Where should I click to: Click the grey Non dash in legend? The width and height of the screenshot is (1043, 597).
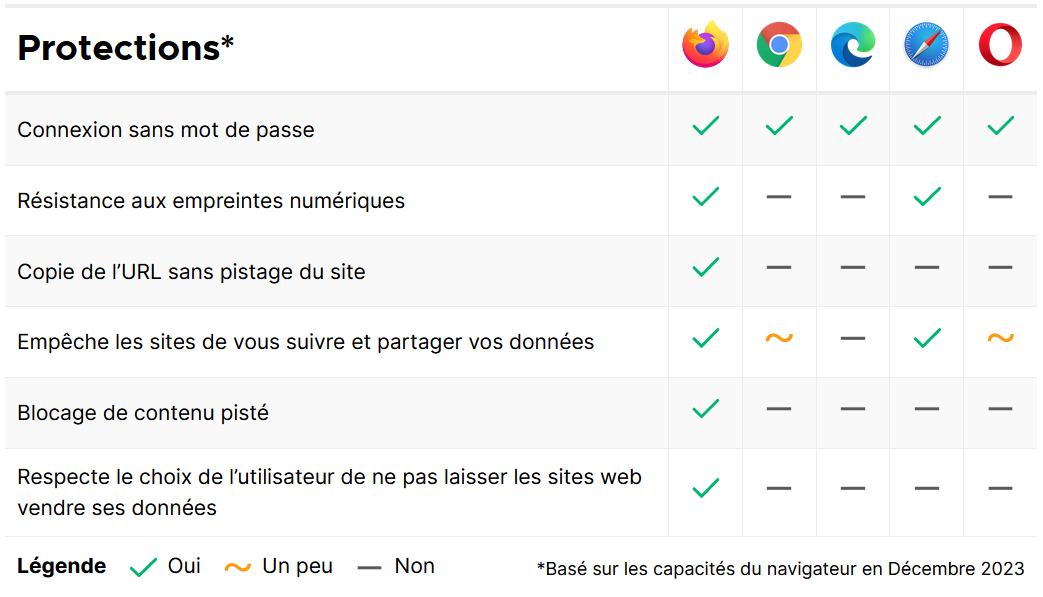[x=369, y=568]
